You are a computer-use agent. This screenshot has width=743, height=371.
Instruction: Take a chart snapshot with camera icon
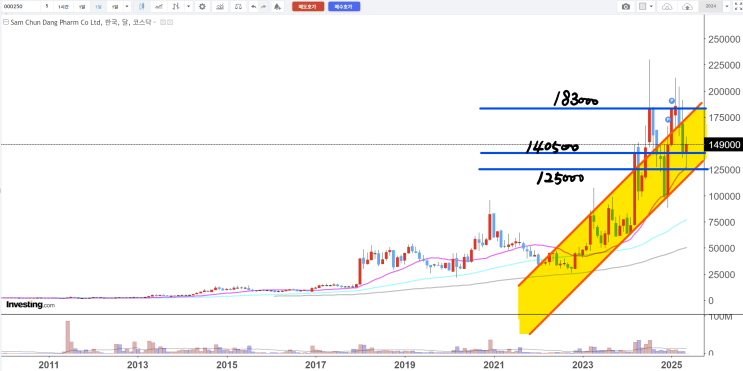coord(626,7)
